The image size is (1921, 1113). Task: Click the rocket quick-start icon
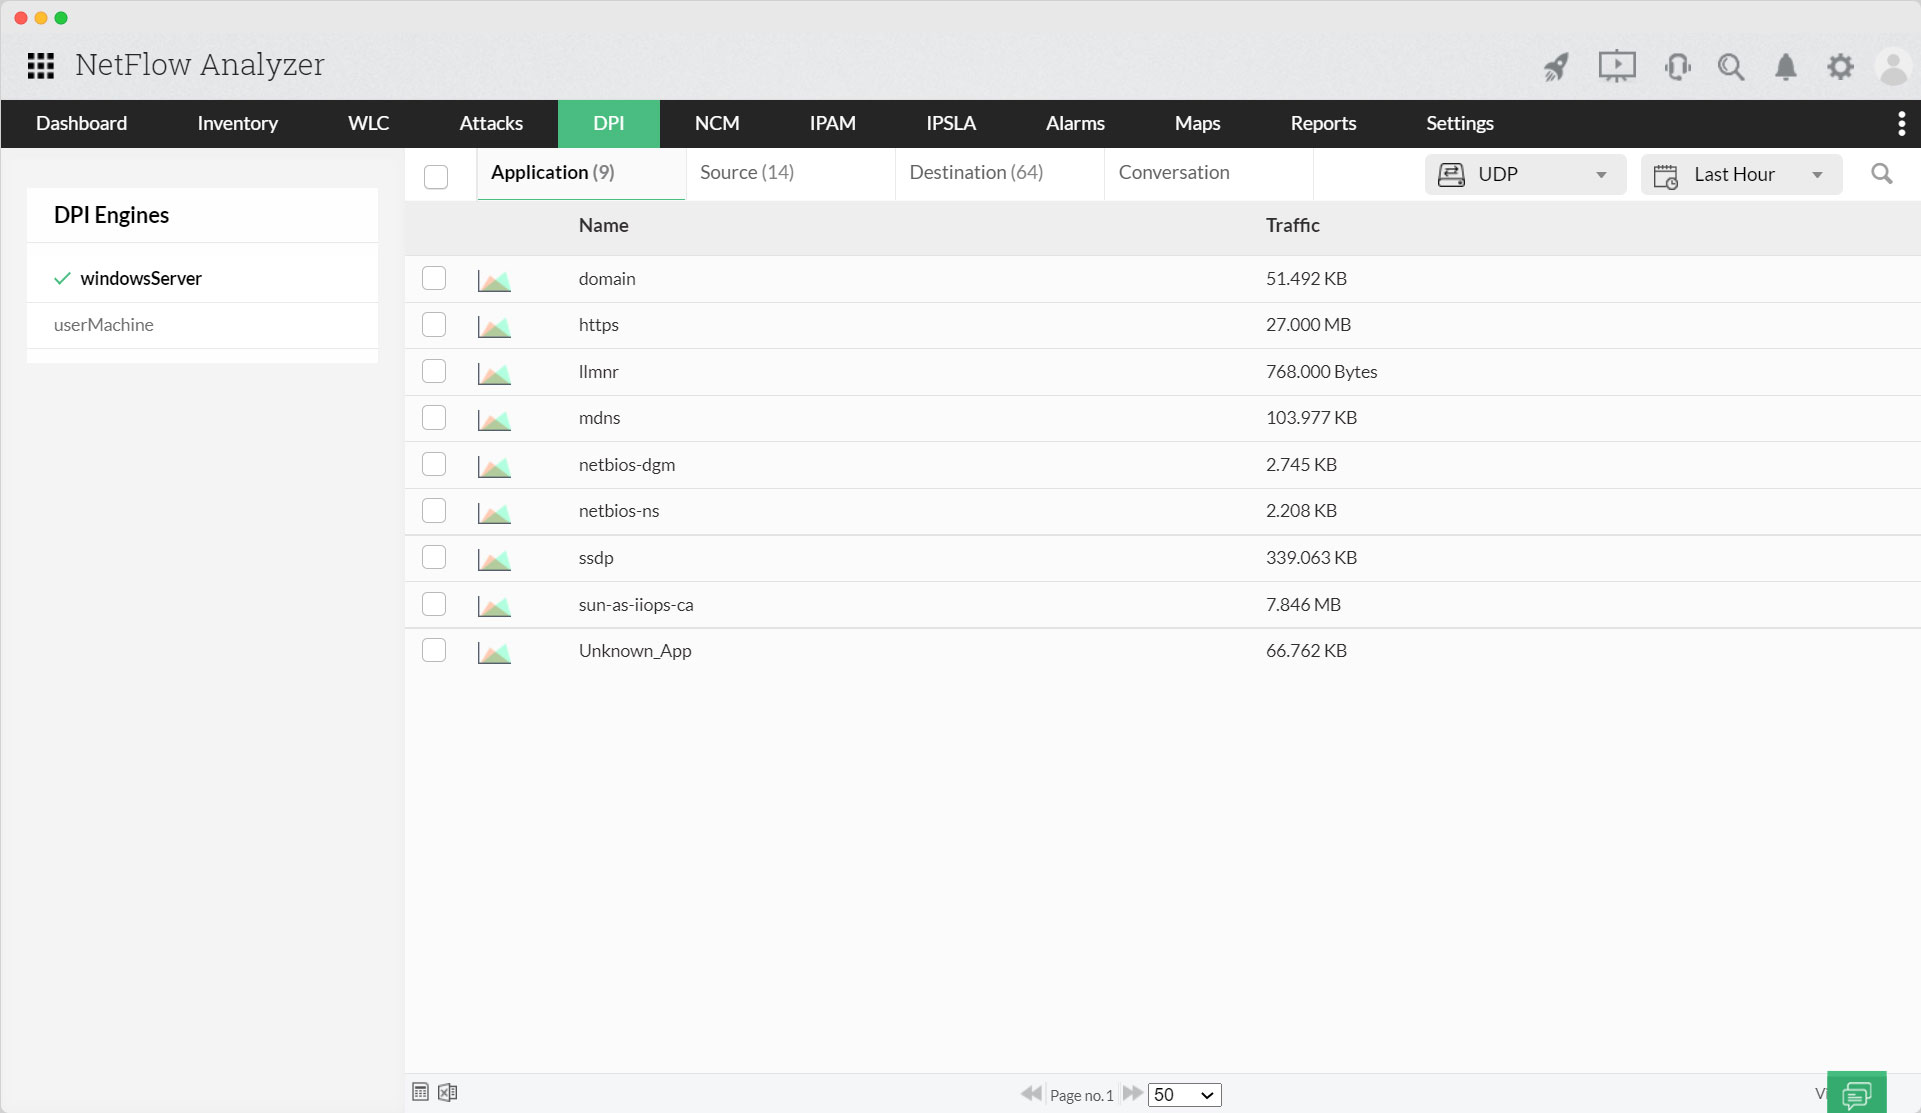[1556, 67]
